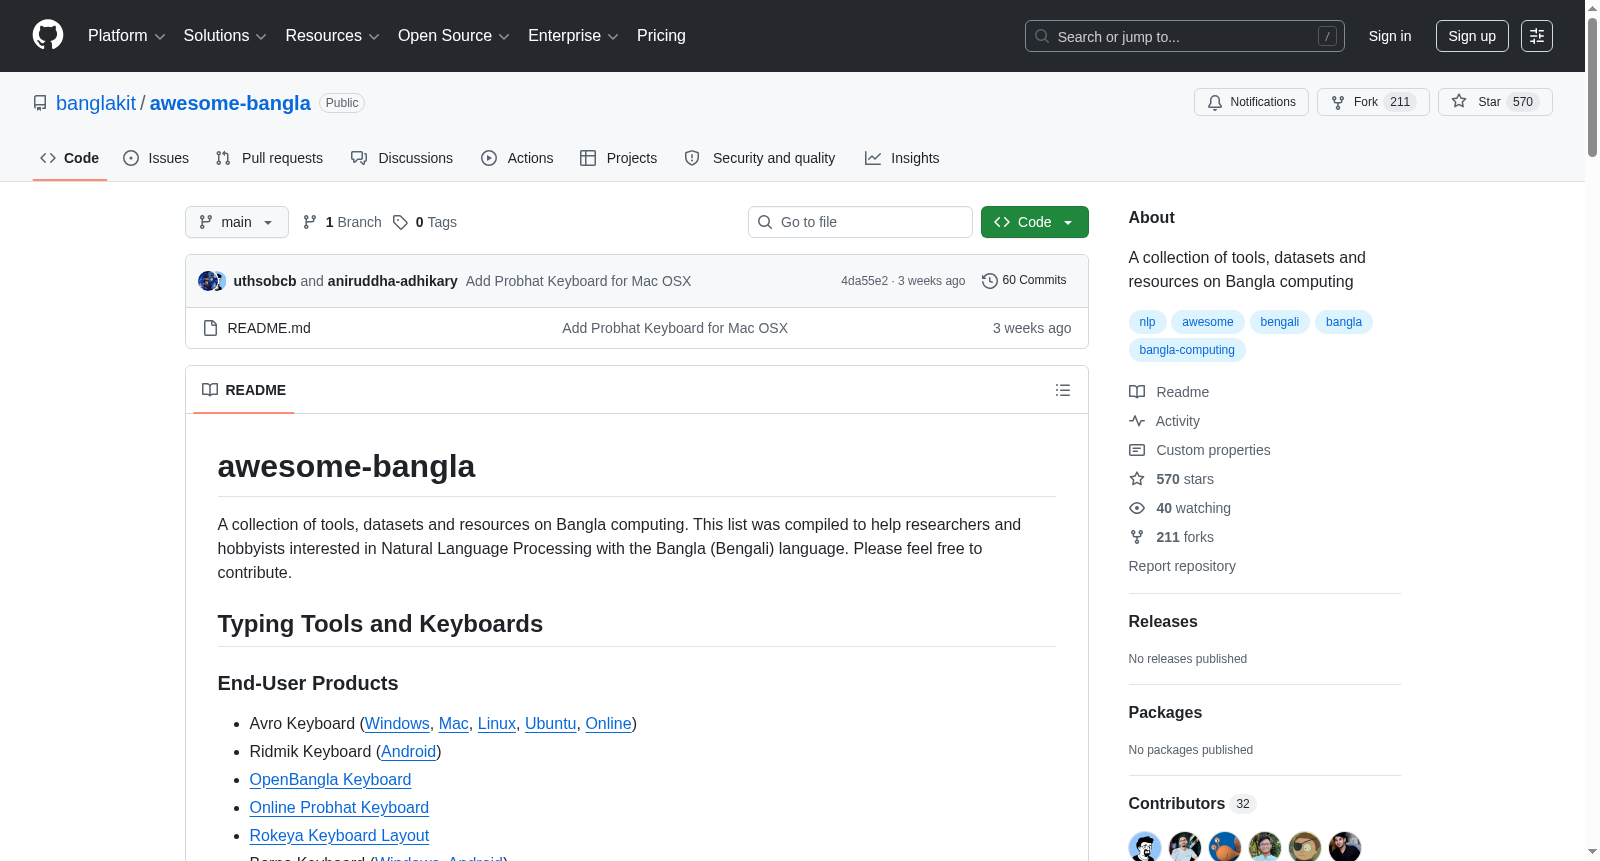Focus the Go to file input

pos(860,222)
